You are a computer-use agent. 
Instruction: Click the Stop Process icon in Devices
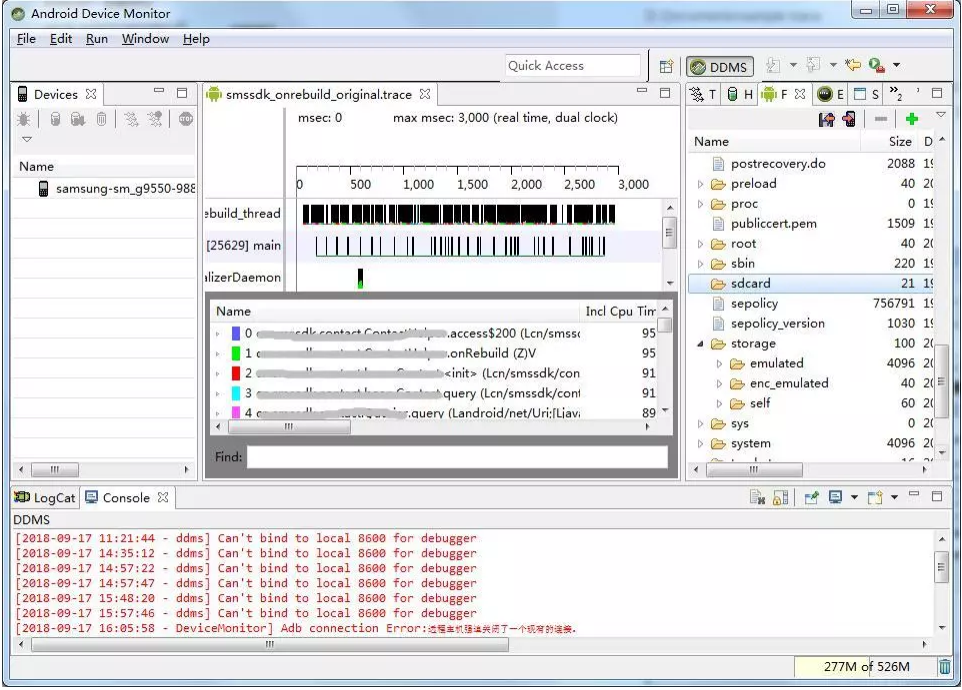tap(186, 118)
